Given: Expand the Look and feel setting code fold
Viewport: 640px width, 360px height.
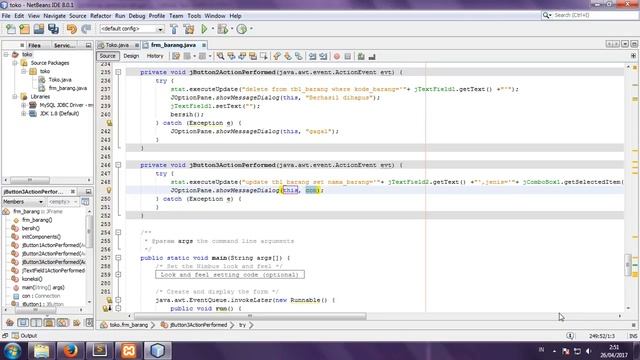Looking at the screenshot, I should coord(118,275).
